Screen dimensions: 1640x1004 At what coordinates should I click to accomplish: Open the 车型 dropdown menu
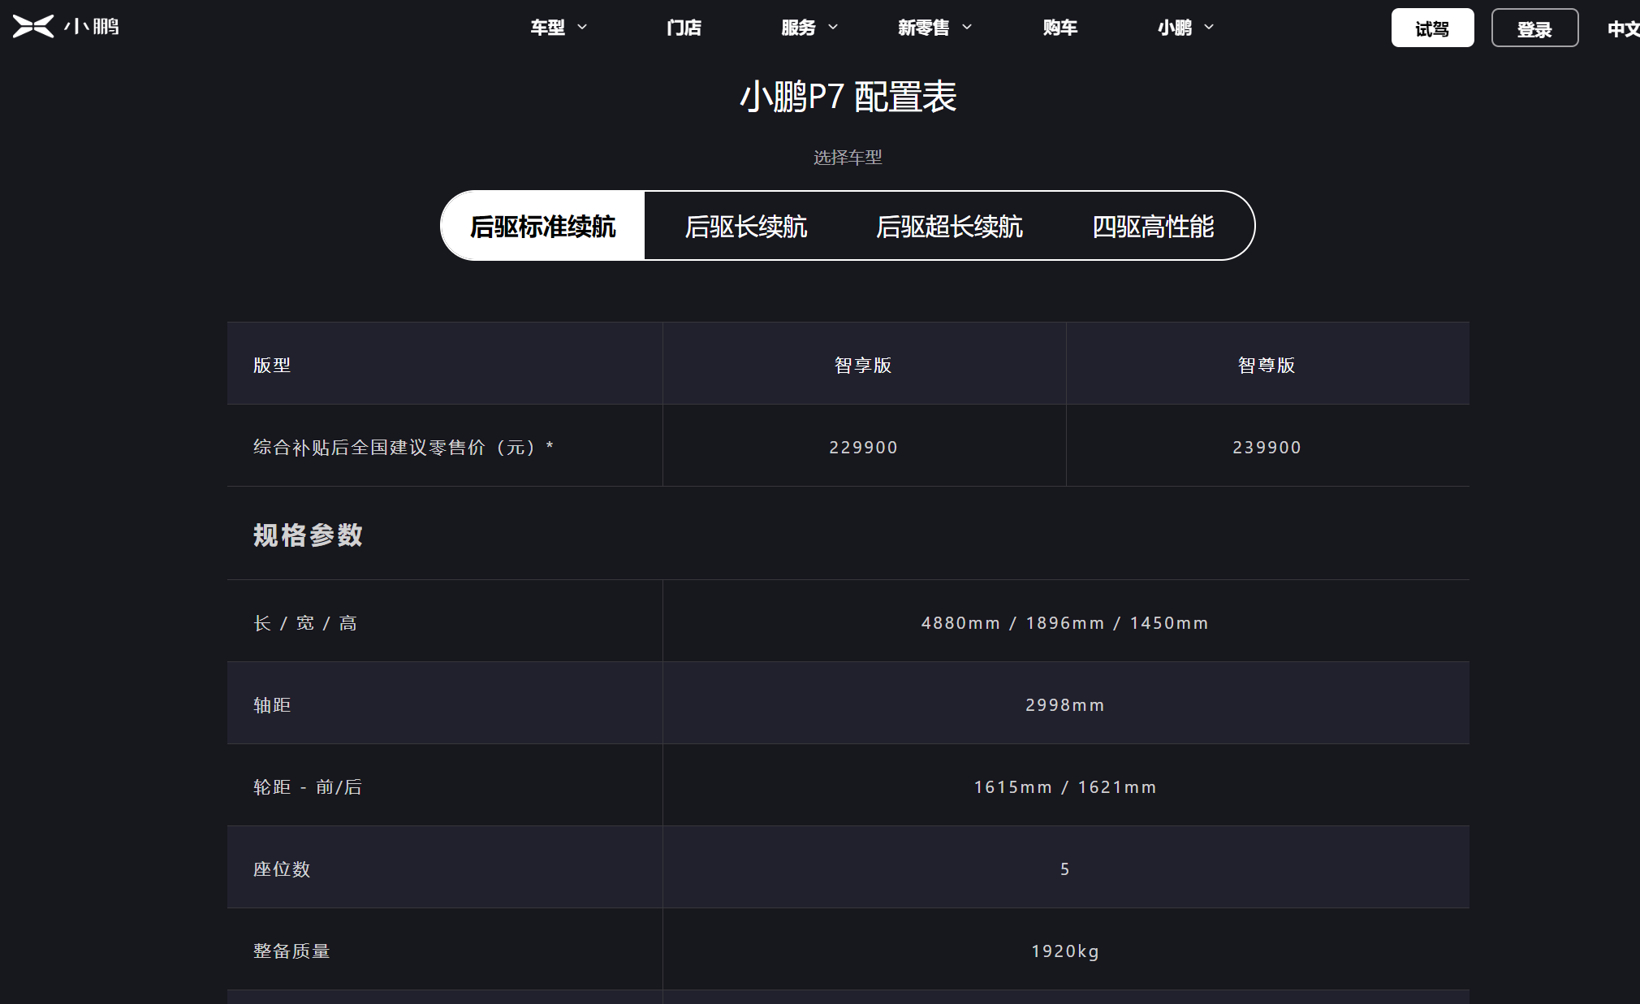558,28
